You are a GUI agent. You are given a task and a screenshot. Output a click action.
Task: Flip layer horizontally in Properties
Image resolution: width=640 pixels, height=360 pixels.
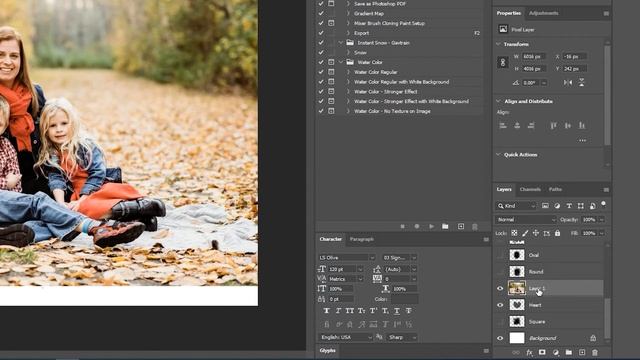tap(568, 82)
